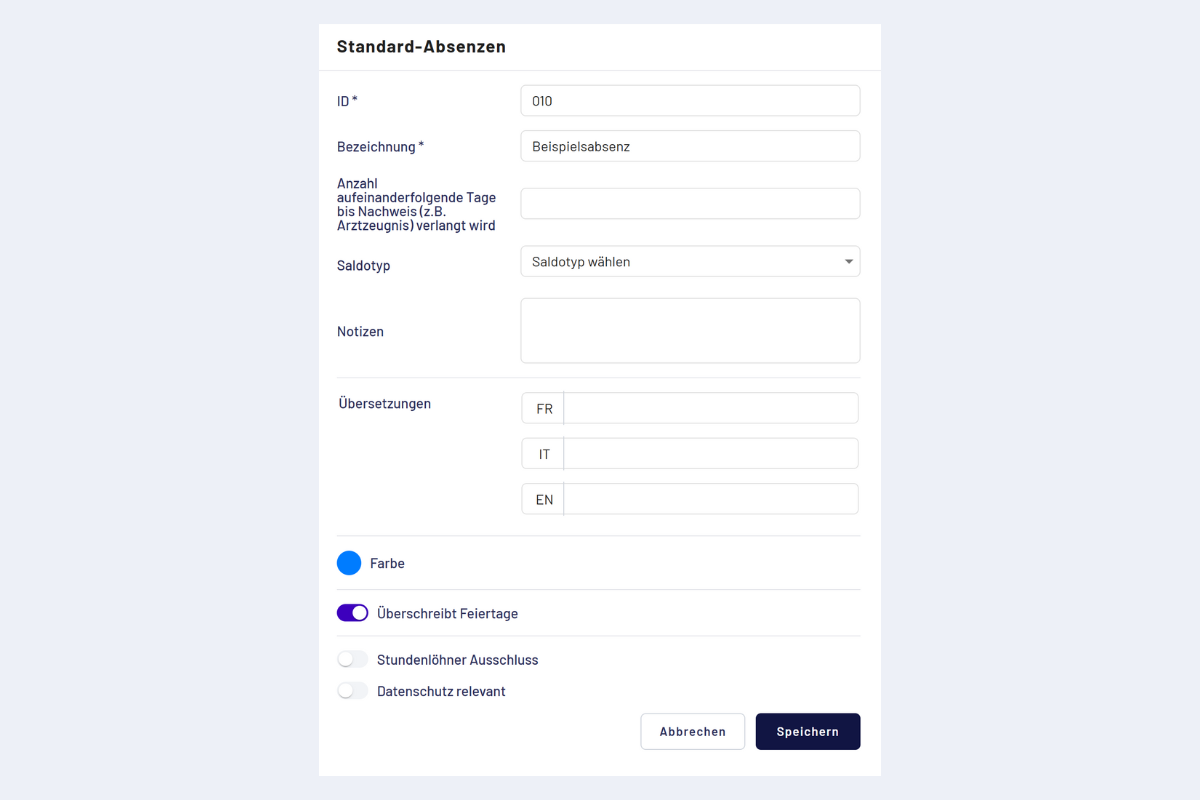
Task: Click the FR language label box
Action: tap(544, 408)
